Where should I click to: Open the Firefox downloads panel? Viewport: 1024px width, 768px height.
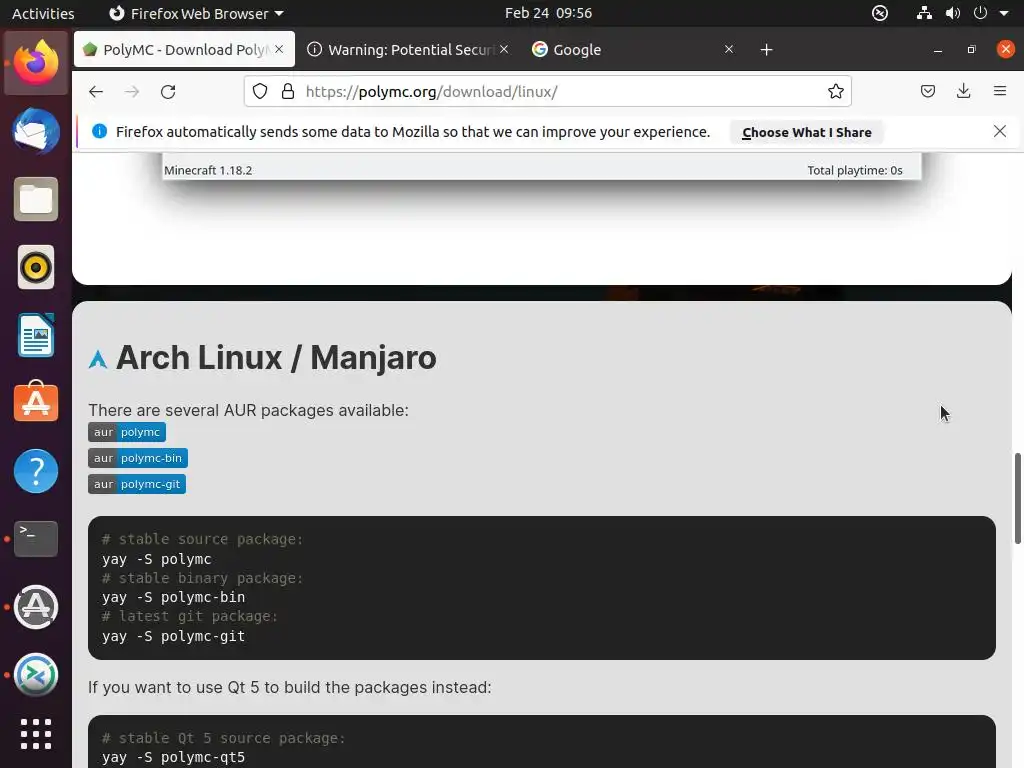pos(963,91)
